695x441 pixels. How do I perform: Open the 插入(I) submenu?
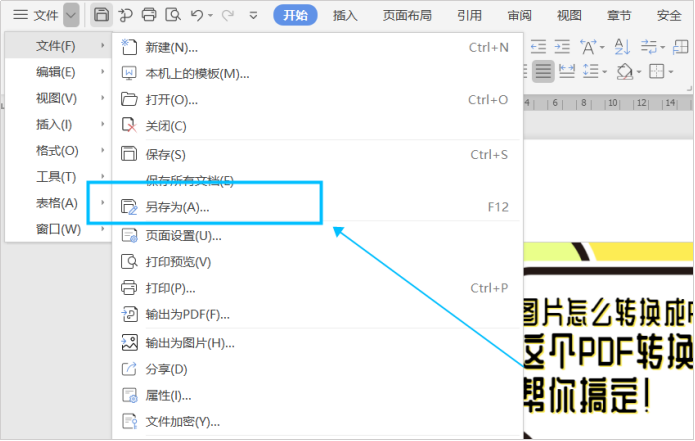[58, 125]
